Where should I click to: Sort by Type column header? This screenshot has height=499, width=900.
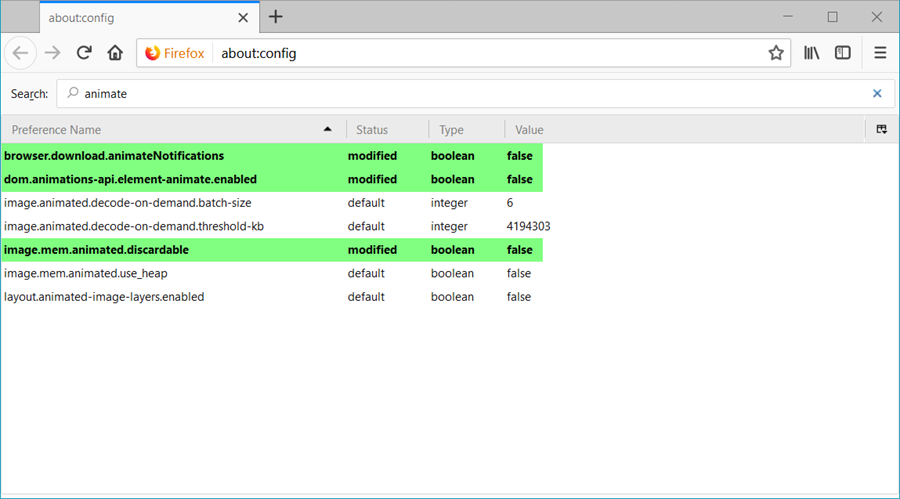click(467, 130)
